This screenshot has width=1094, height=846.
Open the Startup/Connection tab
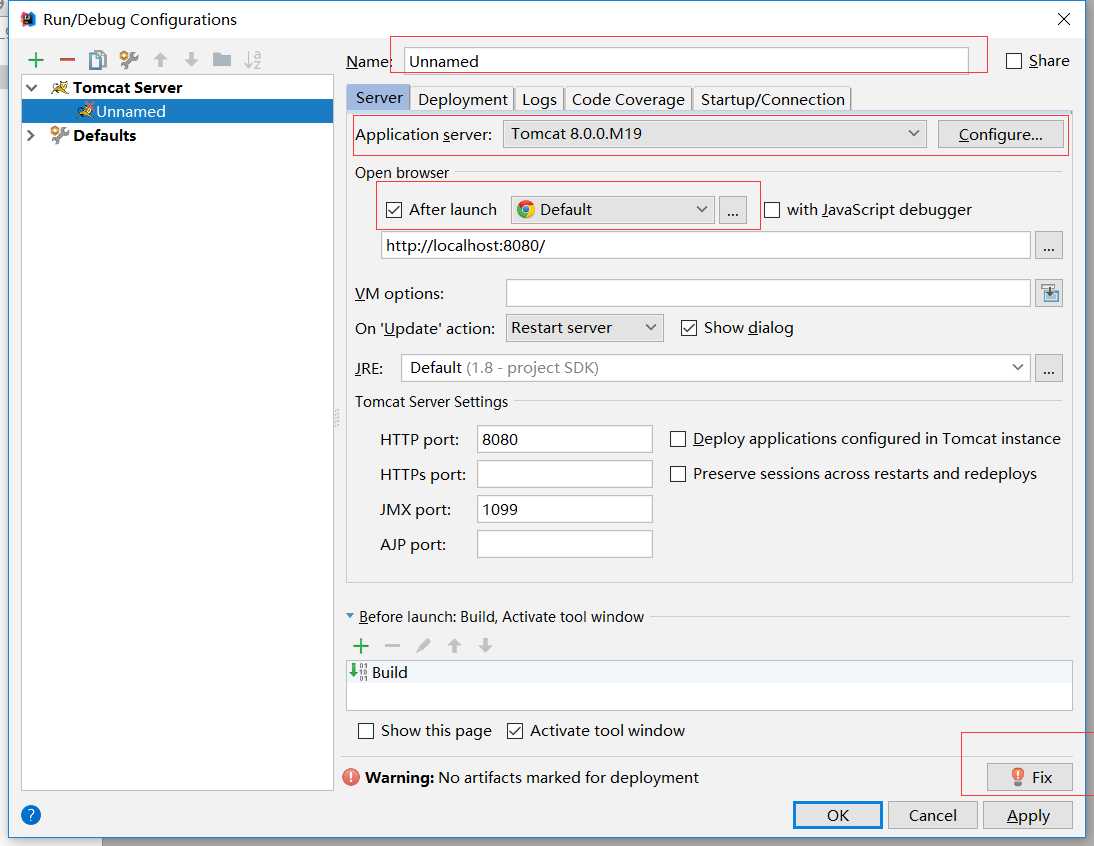[x=772, y=99]
